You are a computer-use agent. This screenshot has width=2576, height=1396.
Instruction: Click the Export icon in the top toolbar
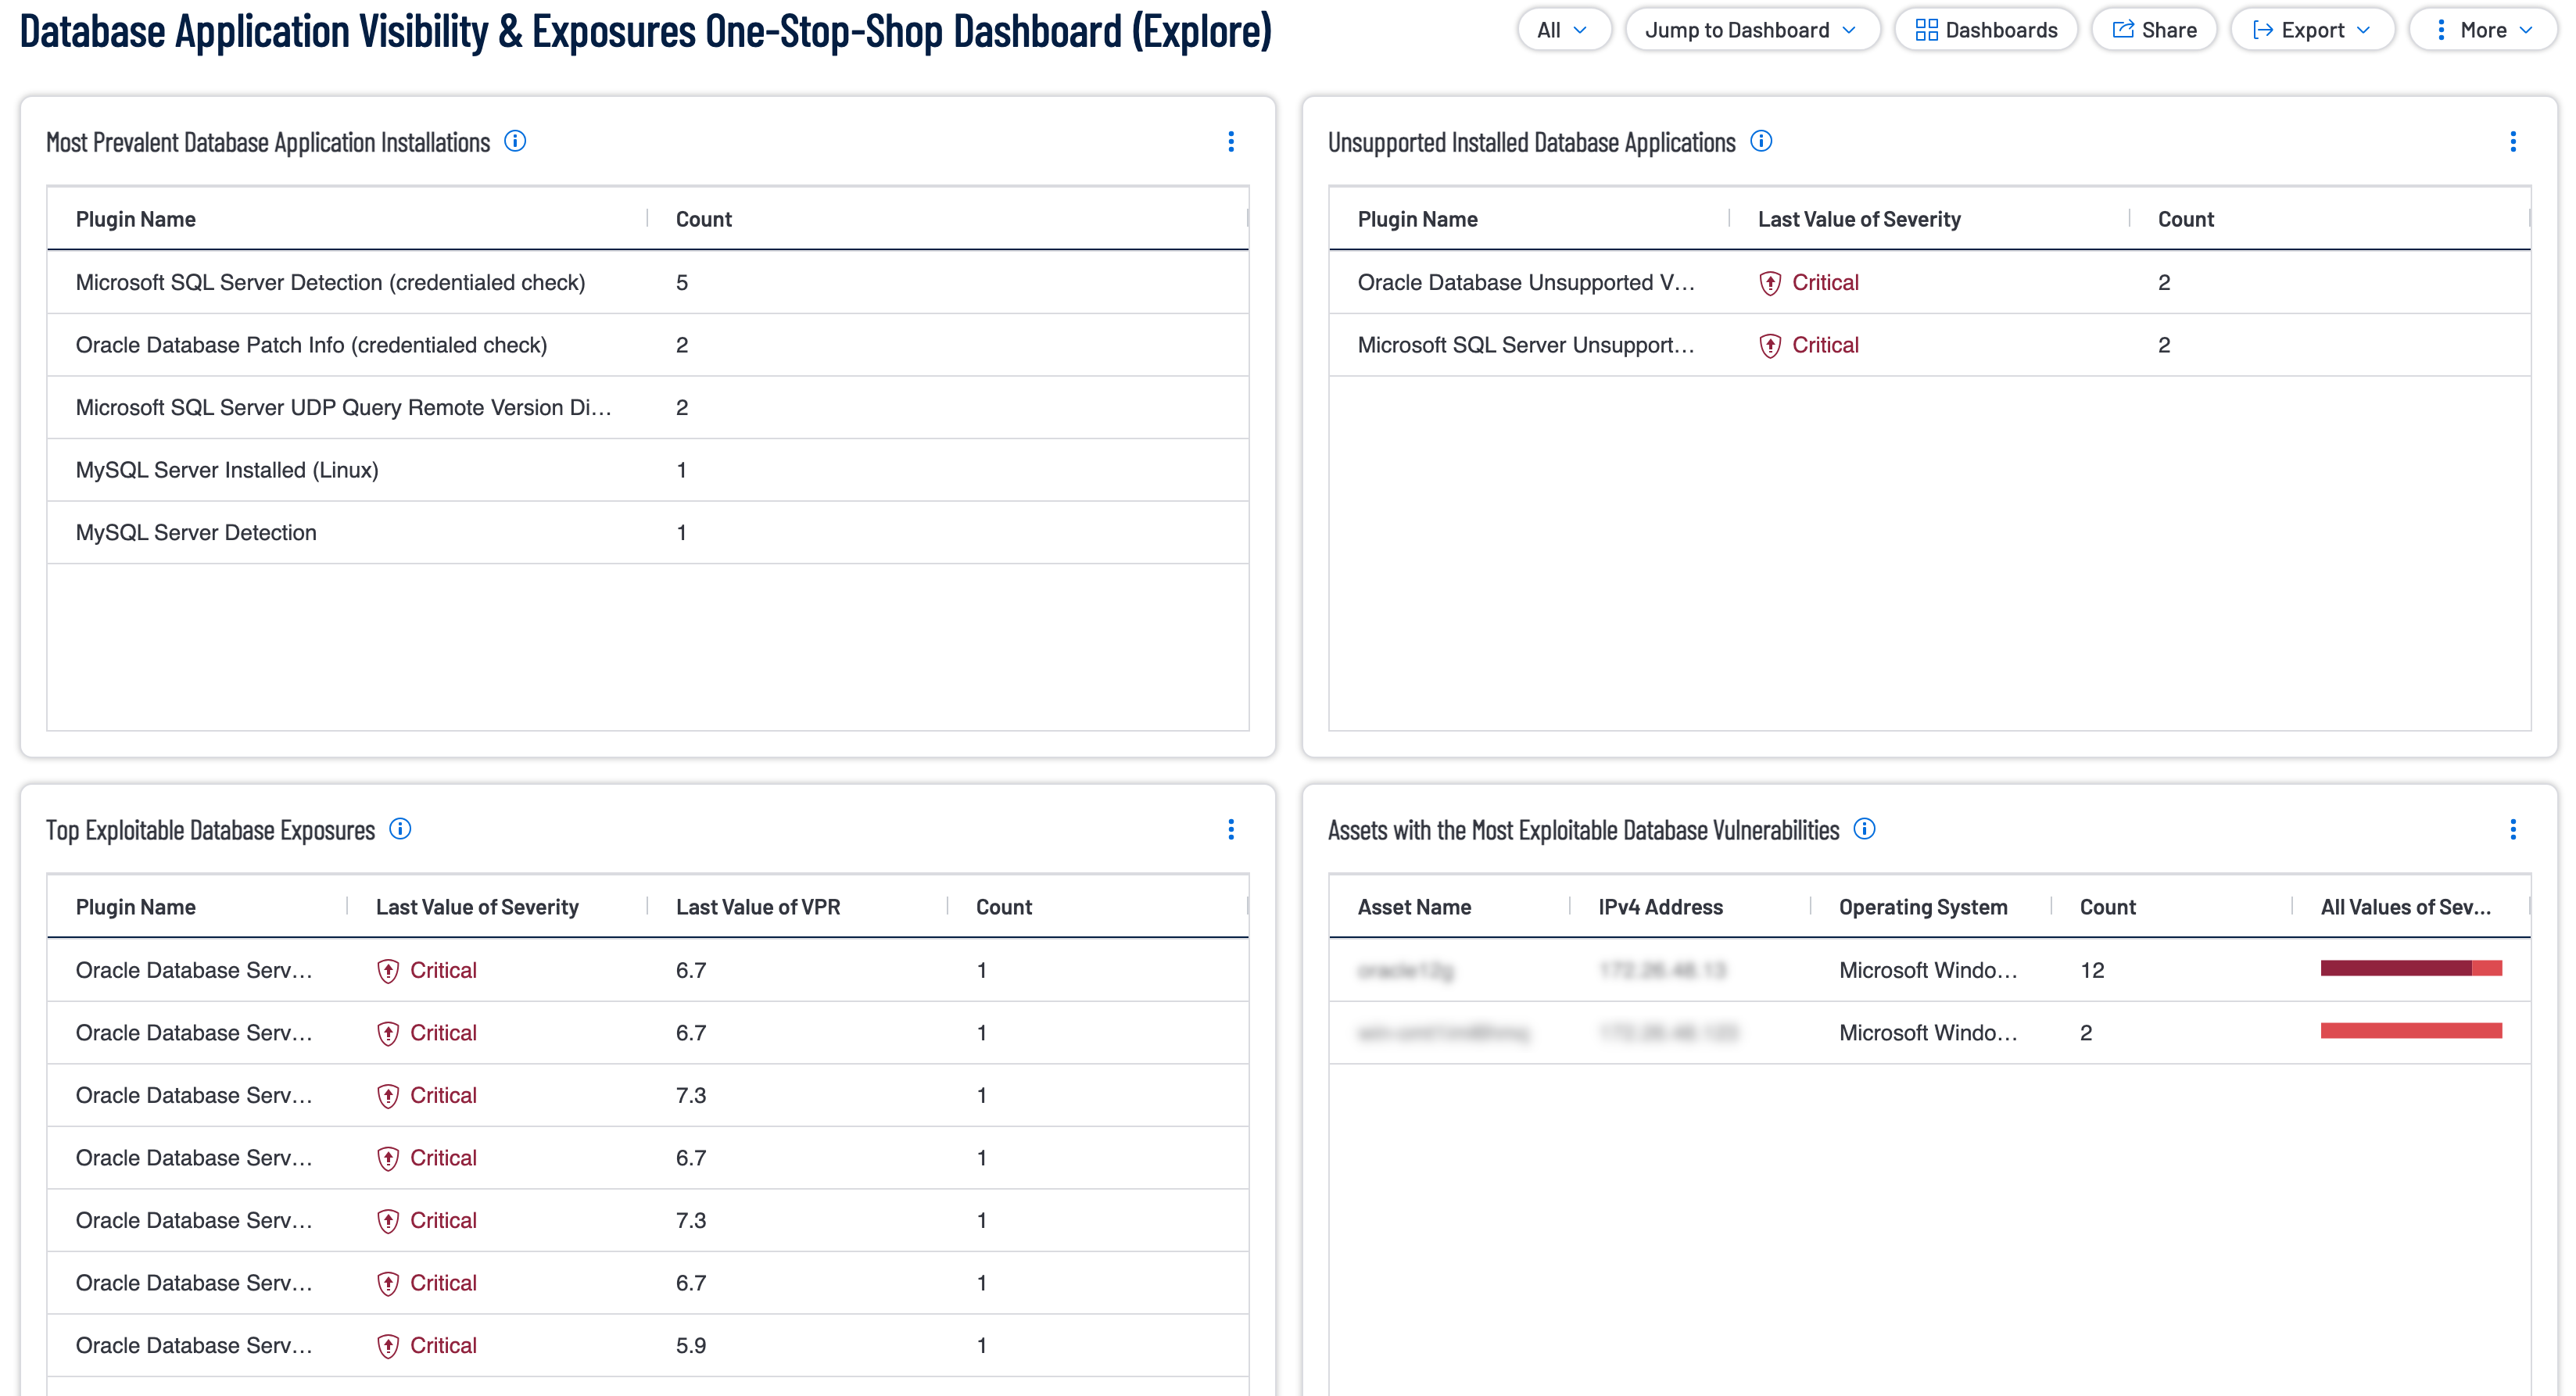(x=2264, y=29)
